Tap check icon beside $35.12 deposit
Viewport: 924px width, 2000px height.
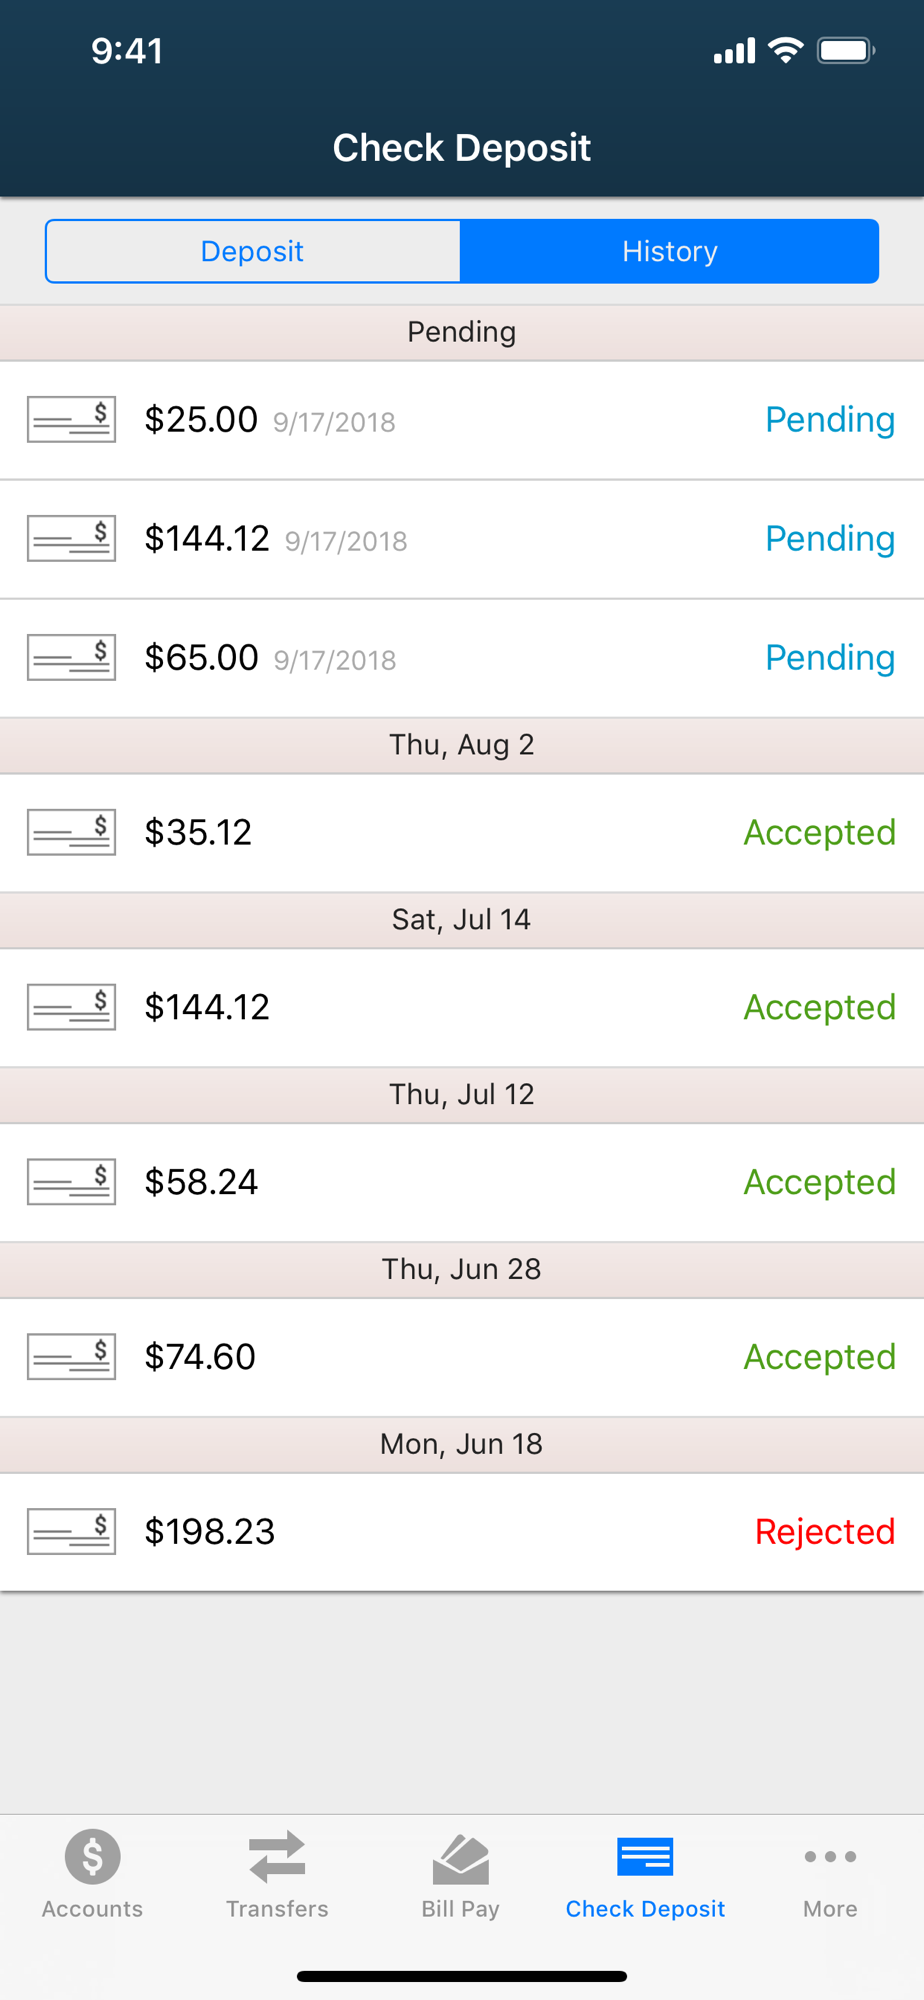(71, 832)
